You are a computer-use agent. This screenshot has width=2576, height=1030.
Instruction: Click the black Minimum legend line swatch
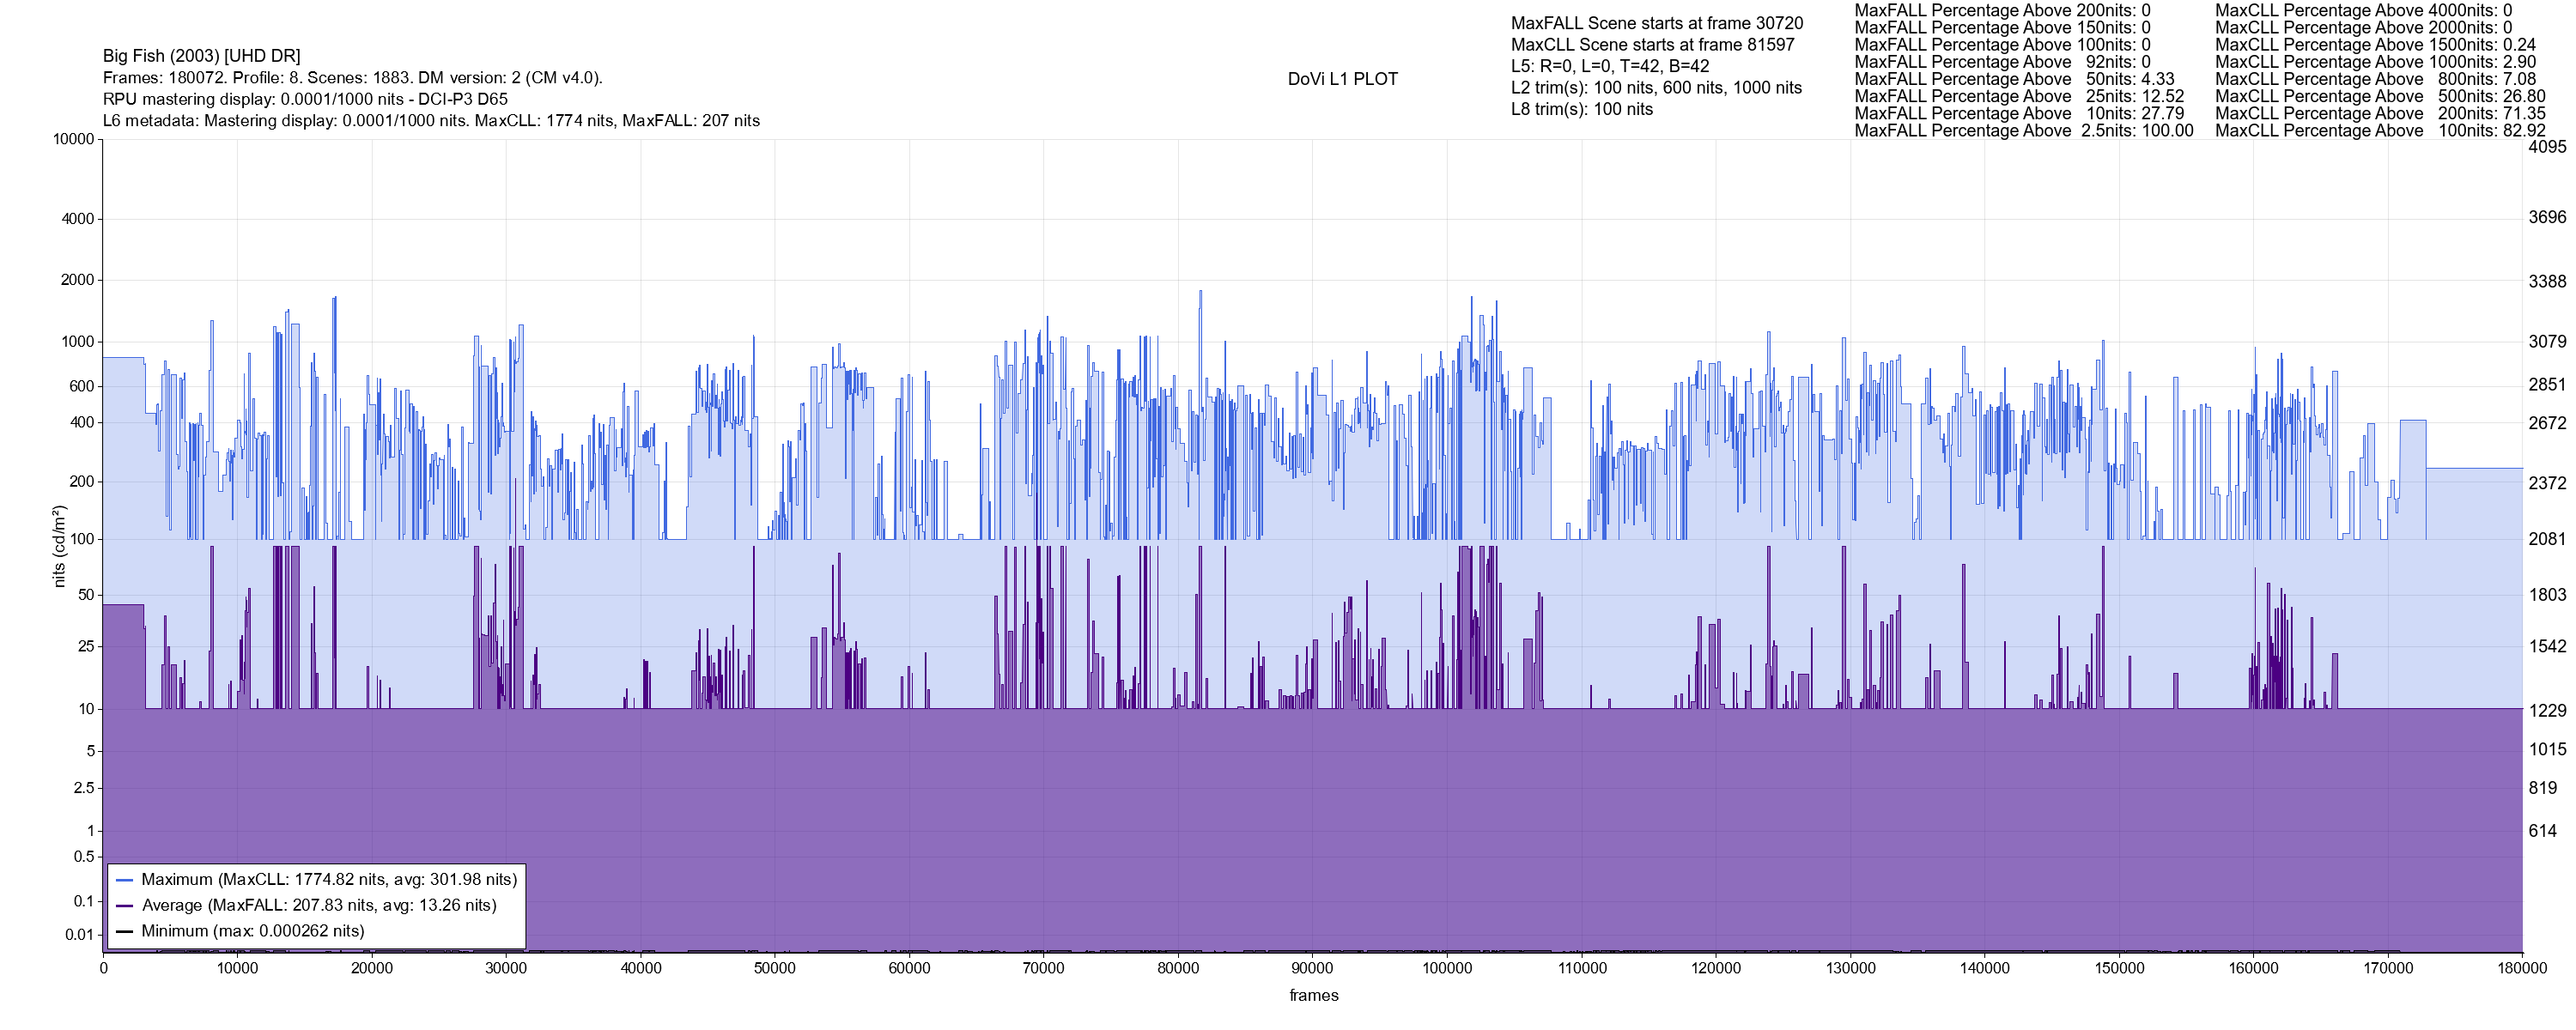click(x=124, y=931)
